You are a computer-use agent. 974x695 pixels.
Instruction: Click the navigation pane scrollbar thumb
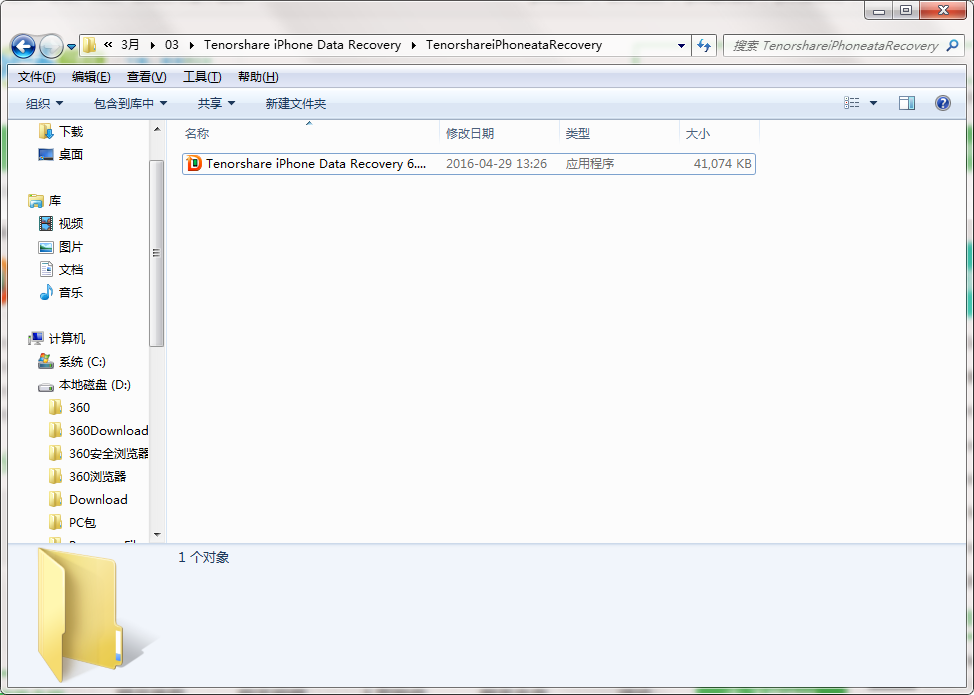(157, 253)
